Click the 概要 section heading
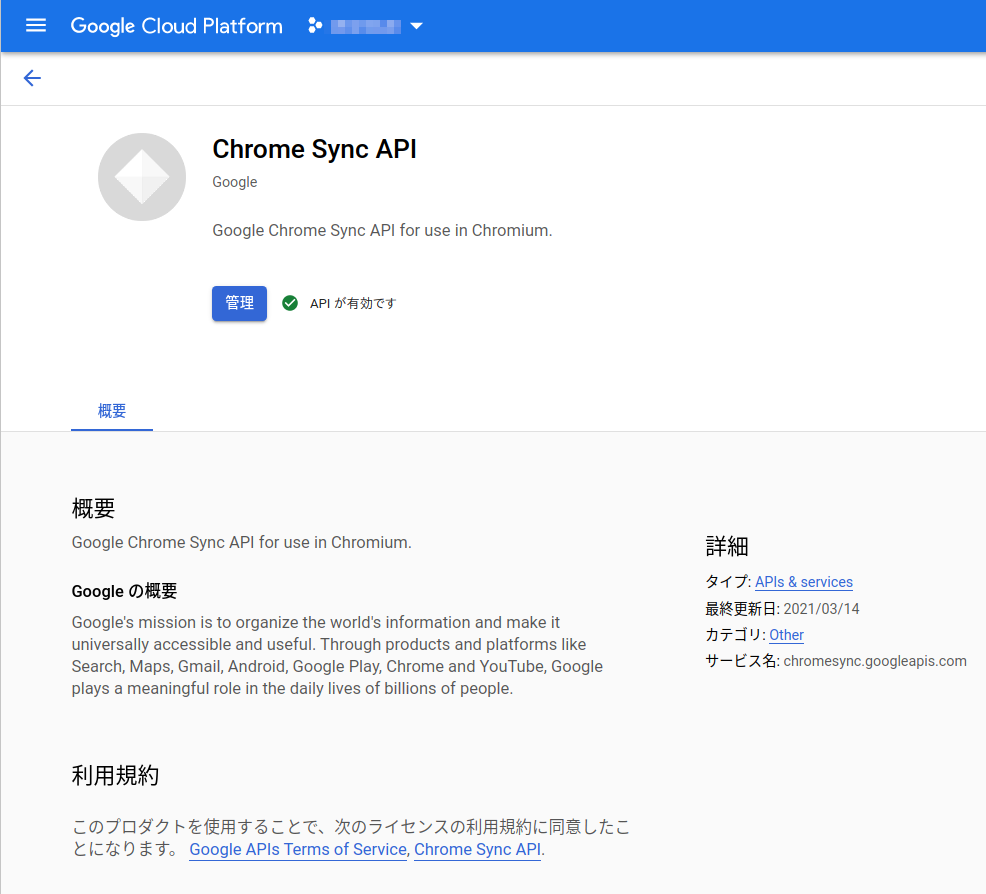Viewport: 986px width, 894px height. click(93, 508)
